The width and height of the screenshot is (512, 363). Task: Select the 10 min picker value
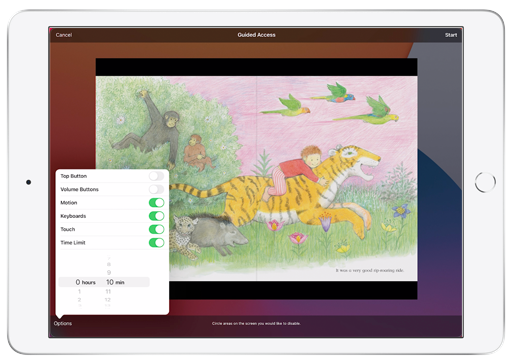coord(115,282)
